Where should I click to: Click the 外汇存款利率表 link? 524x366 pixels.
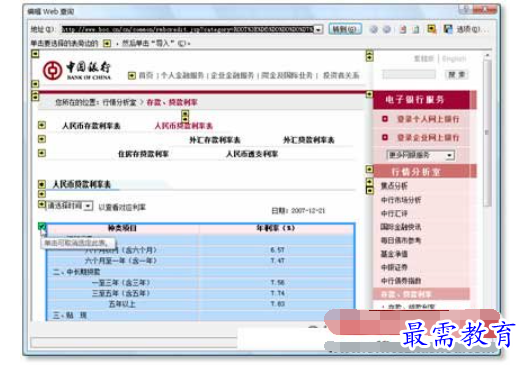coord(215,140)
